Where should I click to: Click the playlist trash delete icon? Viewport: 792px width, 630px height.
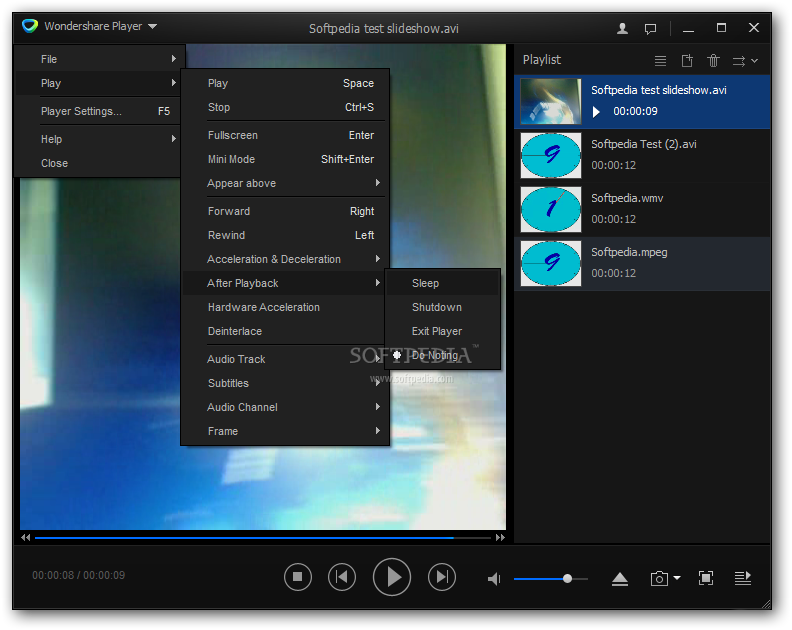[713, 61]
